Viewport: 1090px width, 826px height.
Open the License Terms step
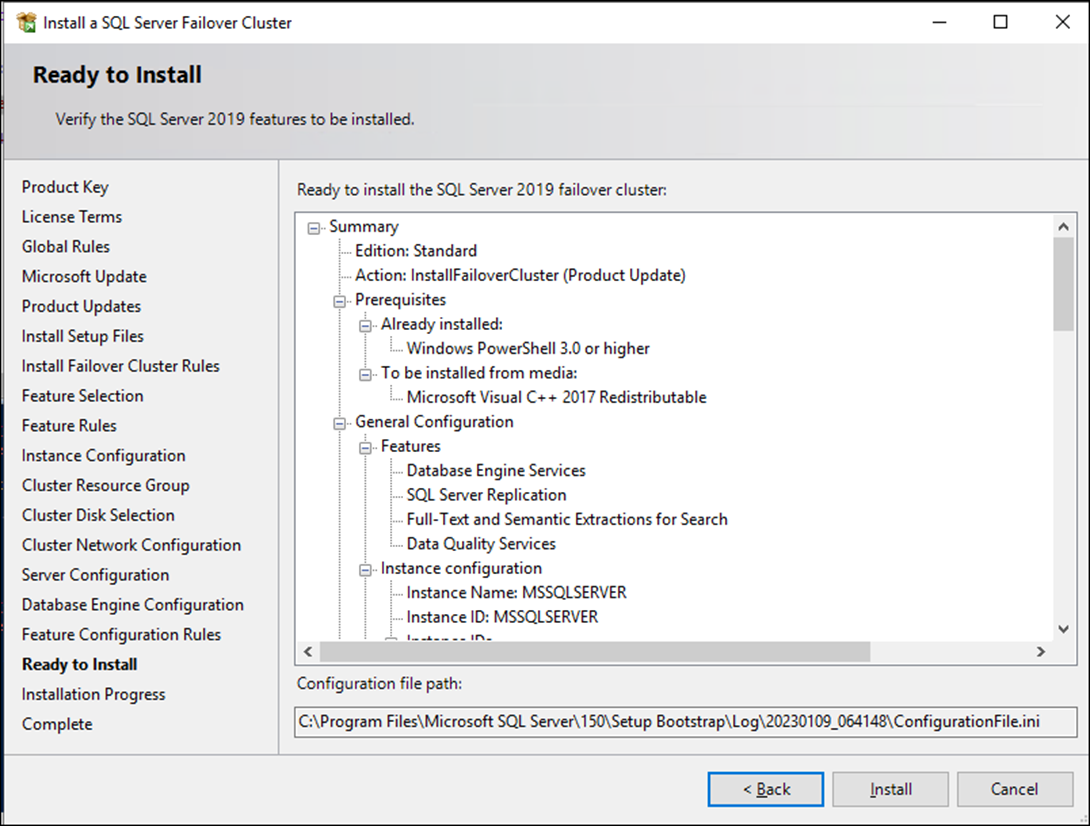(72, 217)
